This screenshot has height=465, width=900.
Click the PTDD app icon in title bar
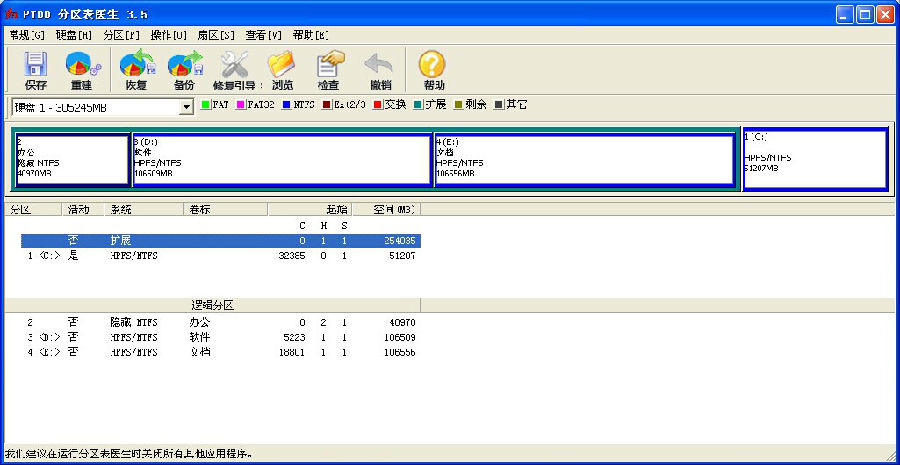(11, 14)
